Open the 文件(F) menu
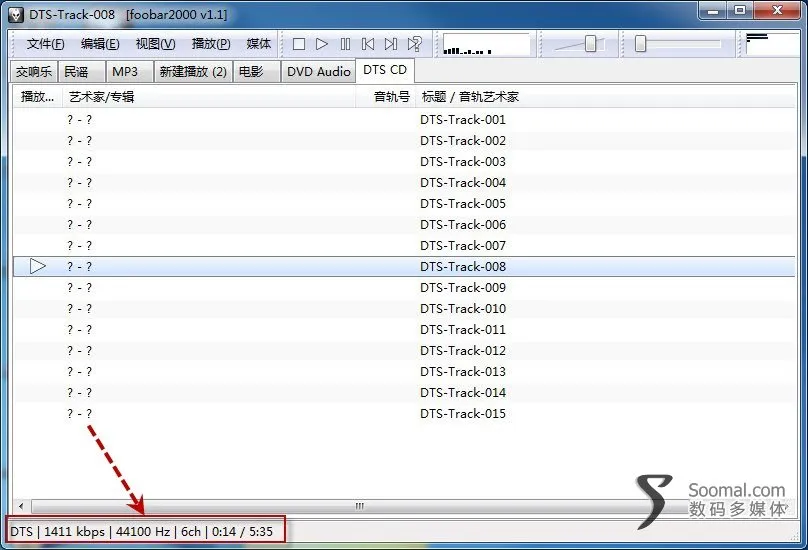This screenshot has width=808, height=550. (45, 44)
